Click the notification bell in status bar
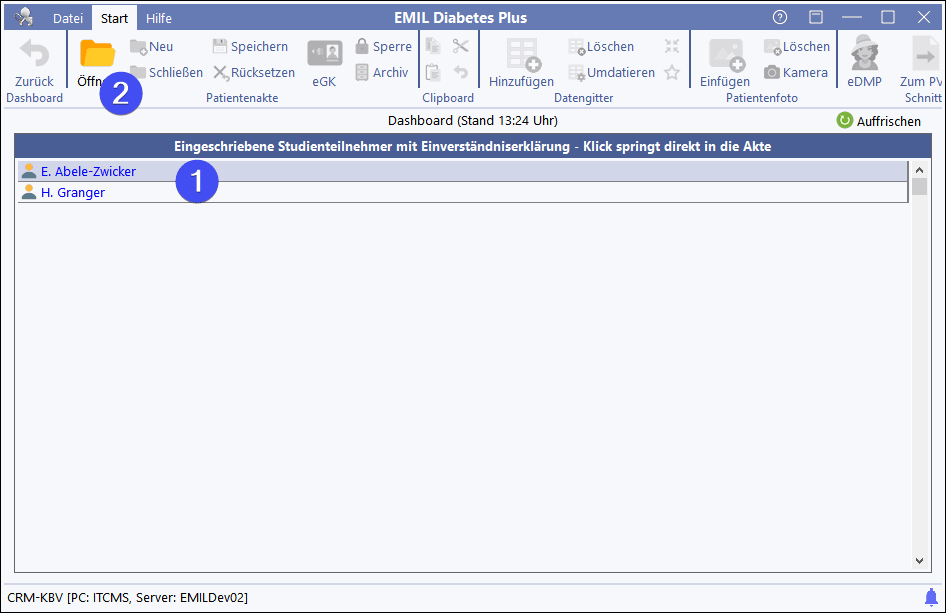The image size is (946, 613). [931, 597]
